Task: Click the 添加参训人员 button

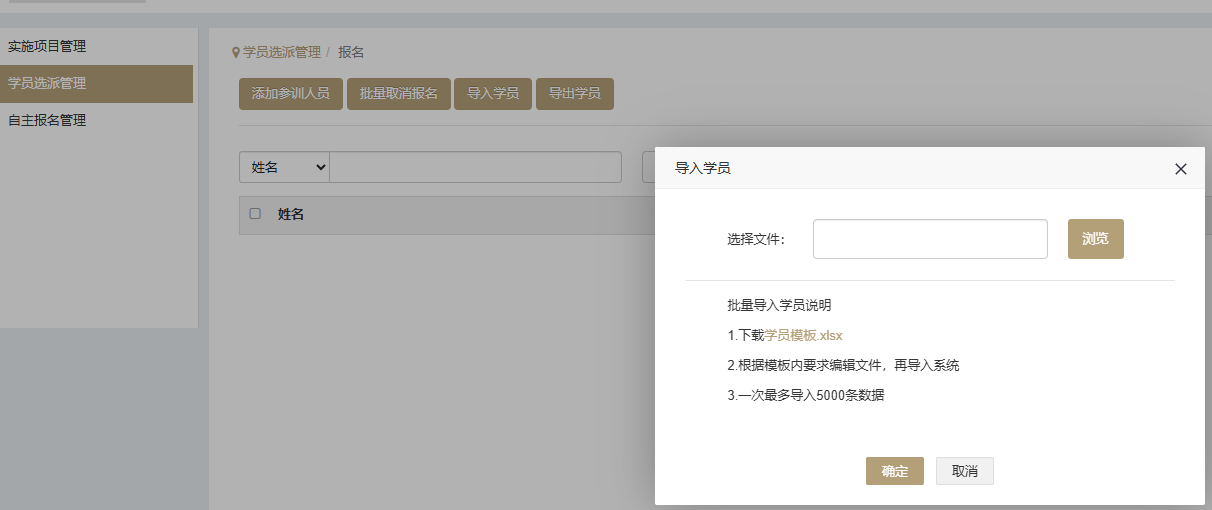Action: [x=290, y=94]
